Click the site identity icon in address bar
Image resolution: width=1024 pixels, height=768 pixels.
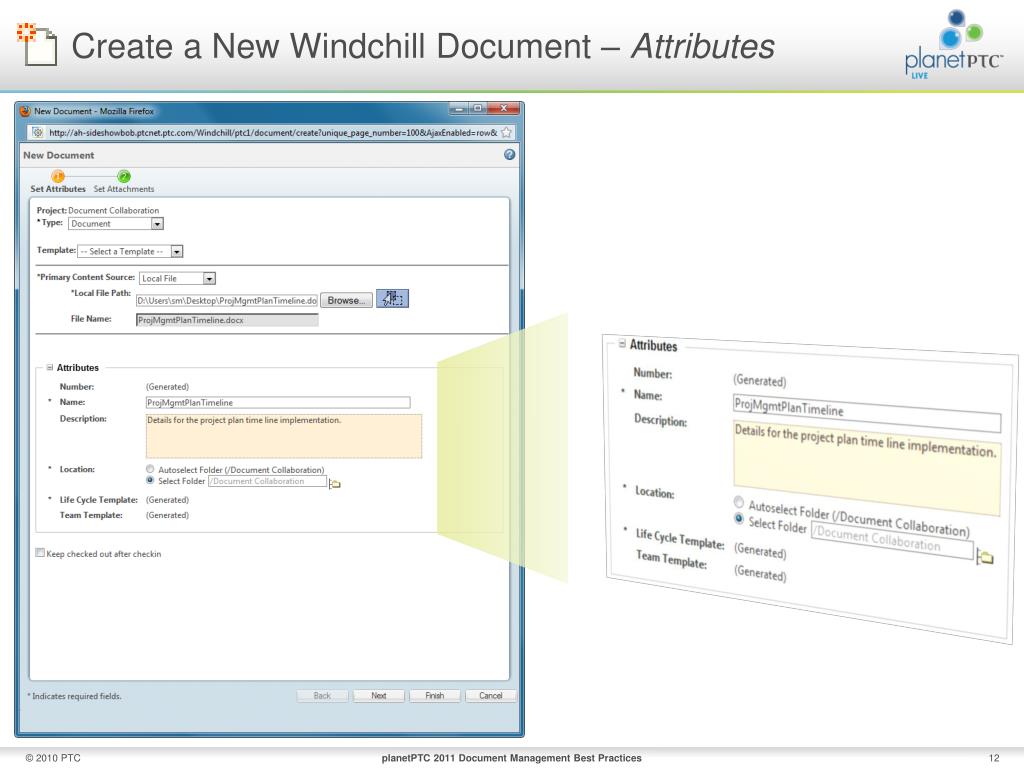38,133
